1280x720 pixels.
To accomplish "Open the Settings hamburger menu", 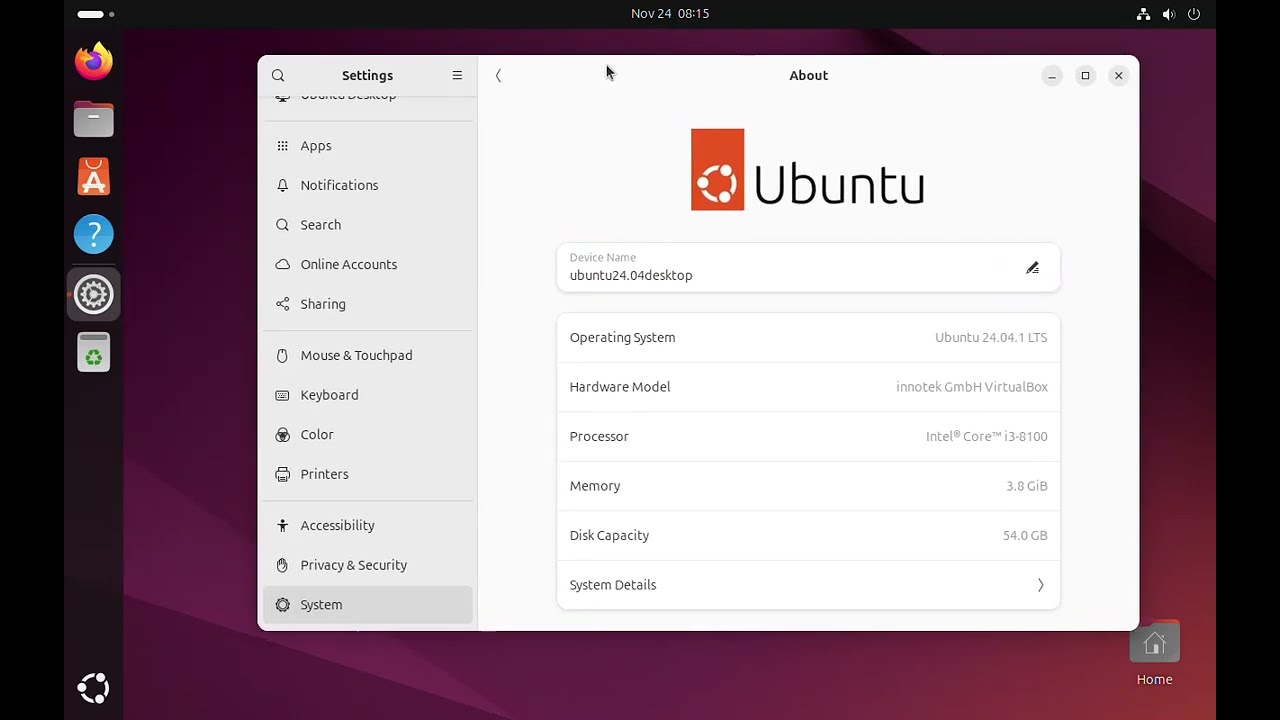I will pos(457,75).
